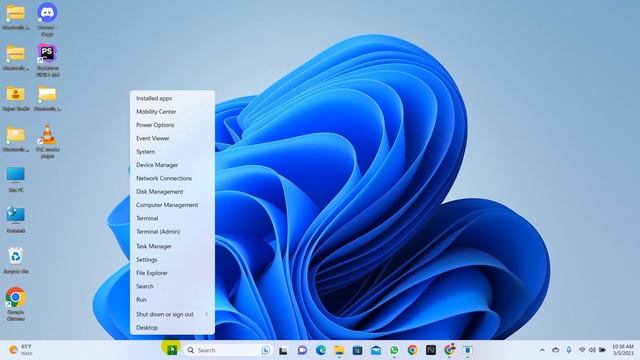Open Device Manager
The image size is (640, 360).
click(x=172, y=165)
